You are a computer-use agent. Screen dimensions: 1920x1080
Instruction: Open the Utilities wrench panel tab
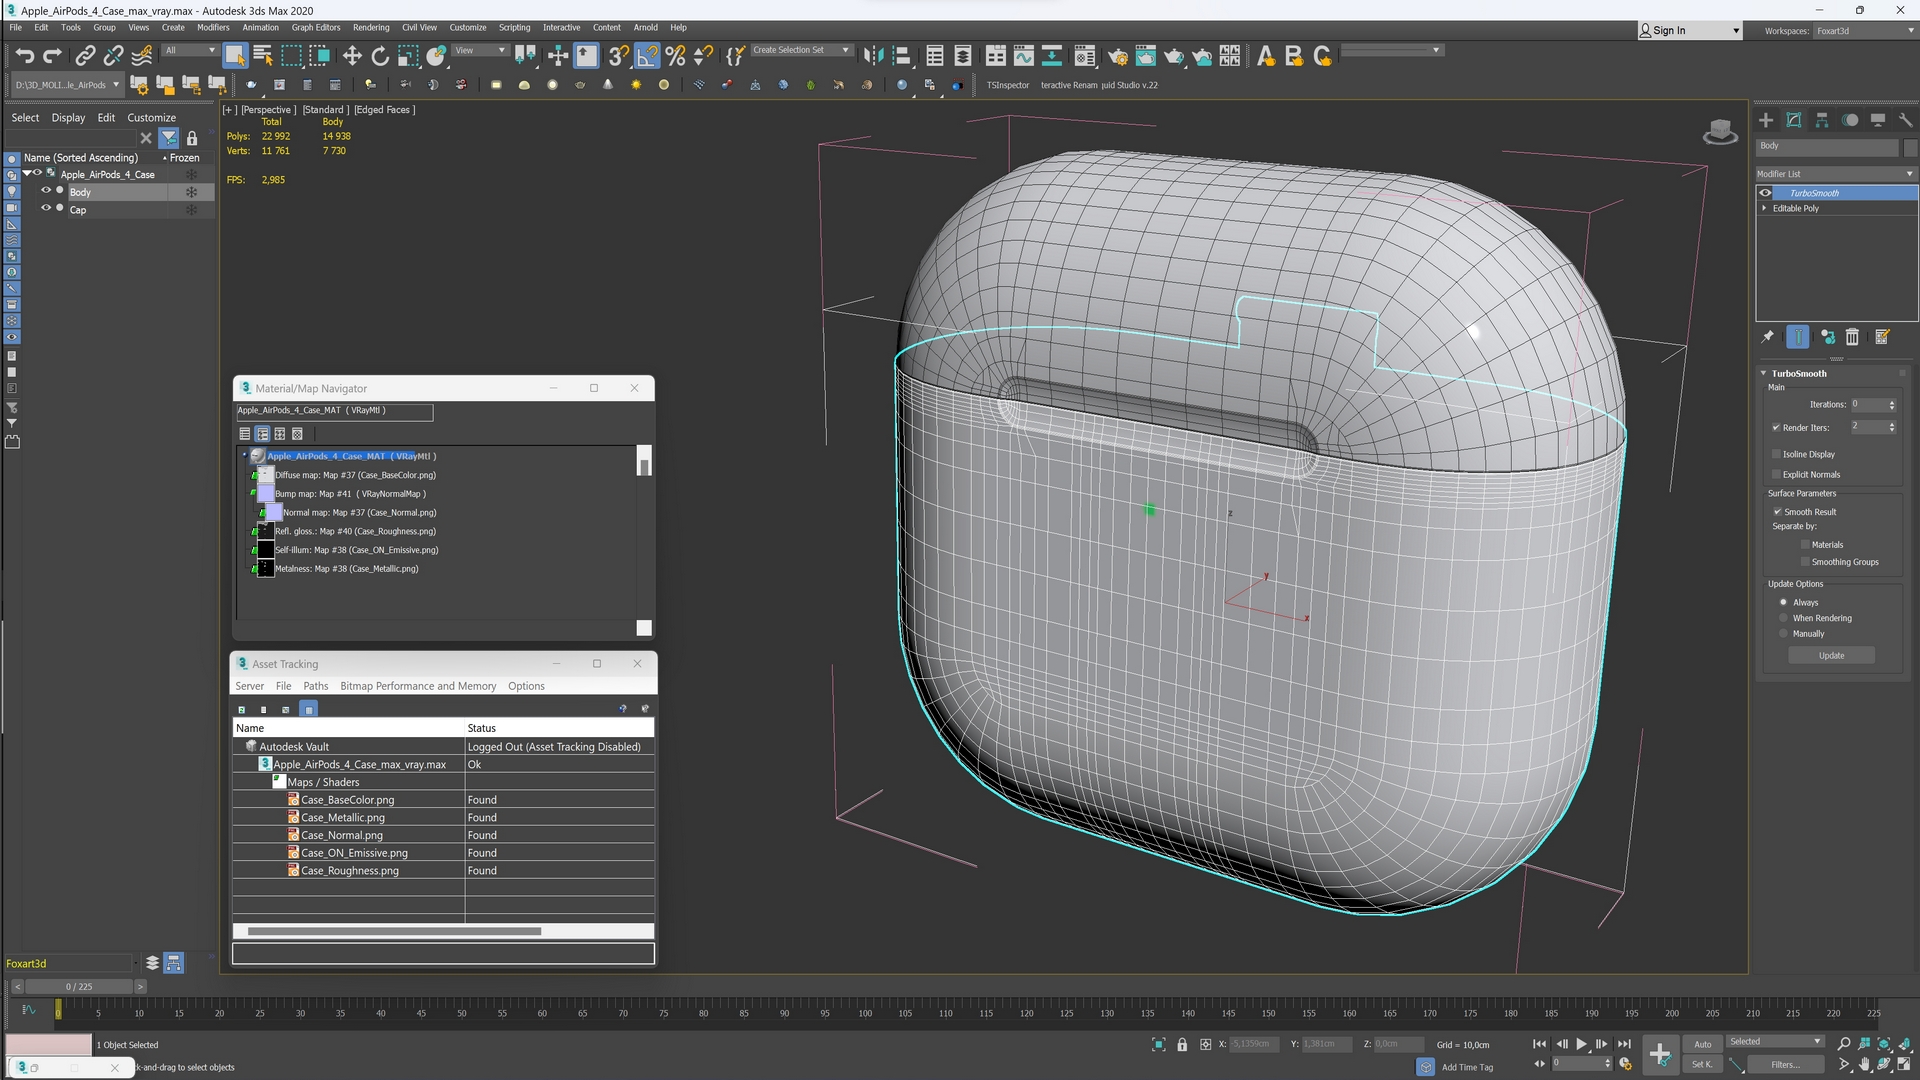(1906, 120)
